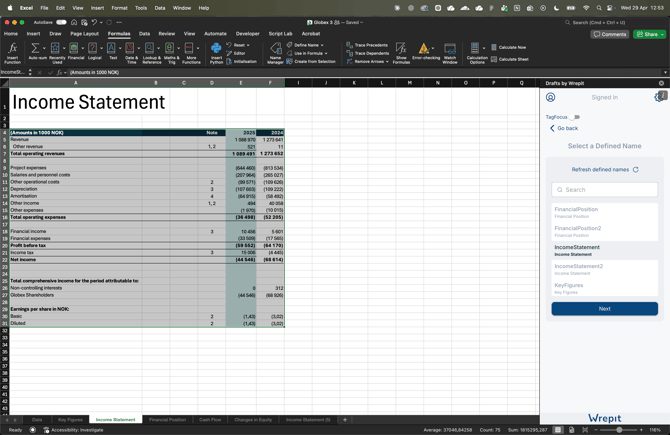This screenshot has height=435, width=670.
Task: Click the Name Box
Action: (14, 72)
